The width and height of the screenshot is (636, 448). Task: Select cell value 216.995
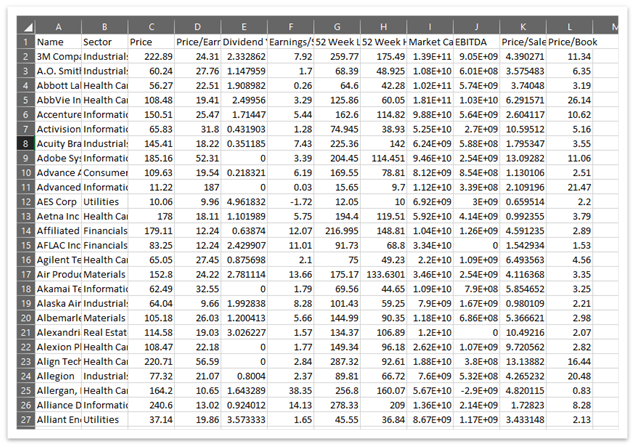[337, 231]
